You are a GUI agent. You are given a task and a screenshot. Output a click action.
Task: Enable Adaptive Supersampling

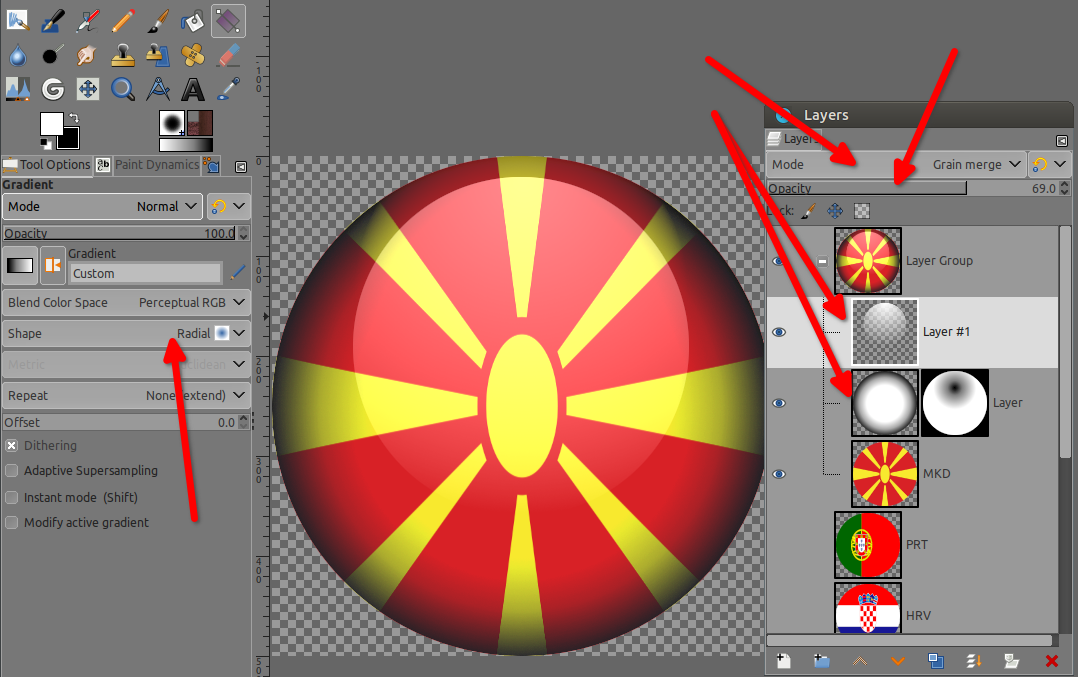pyautogui.click(x=12, y=471)
